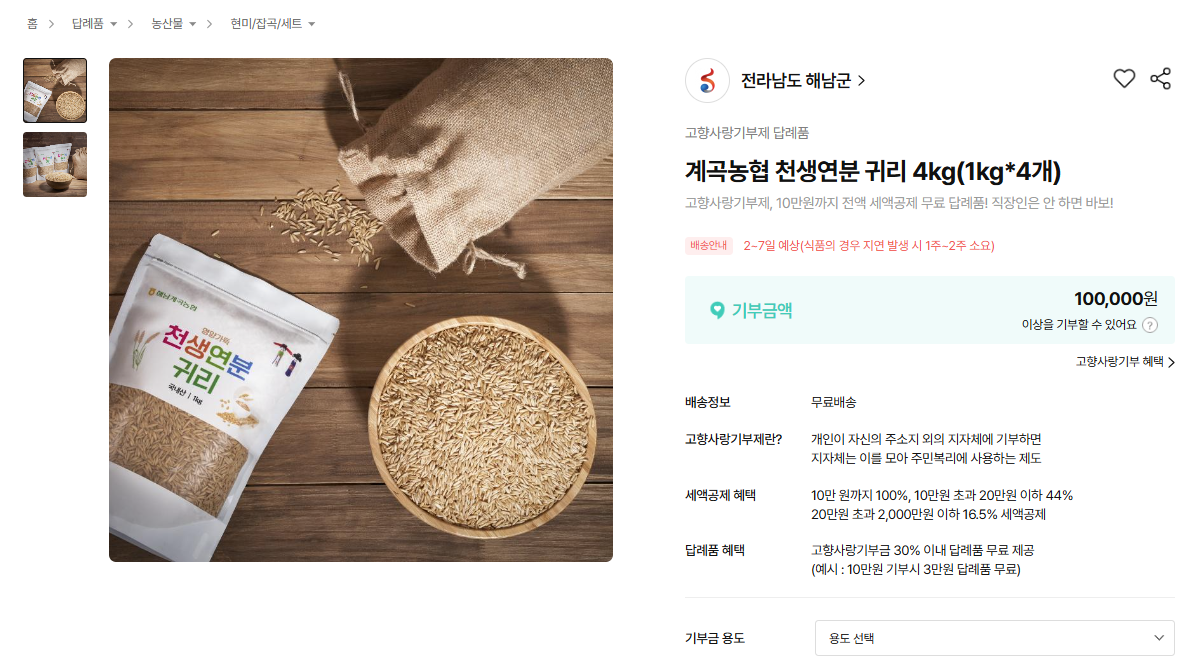The image size is (1189, 667).
Task: Expand the 현미/잡곡/세트 category dropdown
Action: 312,24
